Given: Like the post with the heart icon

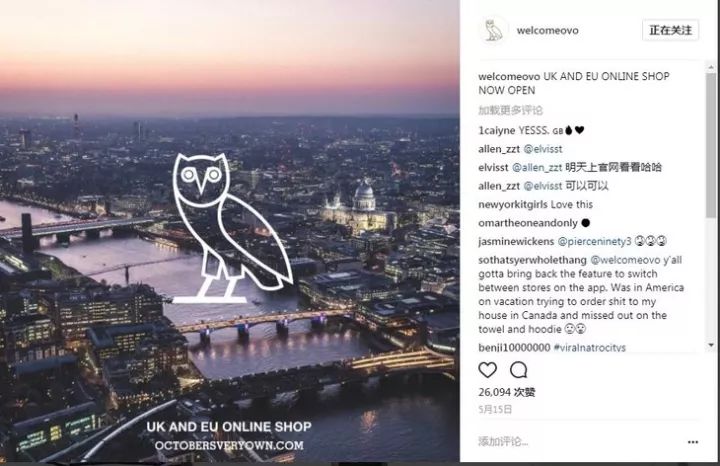Looking at the screenshot, I should (487, 370).
